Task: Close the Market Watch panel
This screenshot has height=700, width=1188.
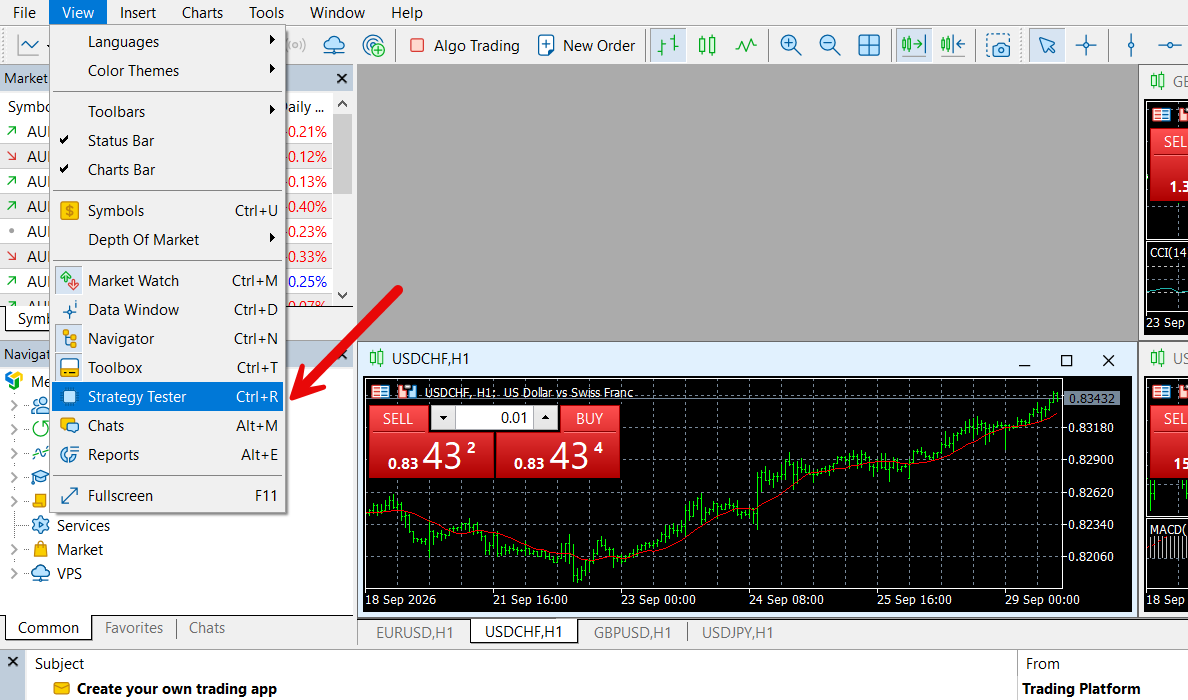Action: (x=342, y=78)
